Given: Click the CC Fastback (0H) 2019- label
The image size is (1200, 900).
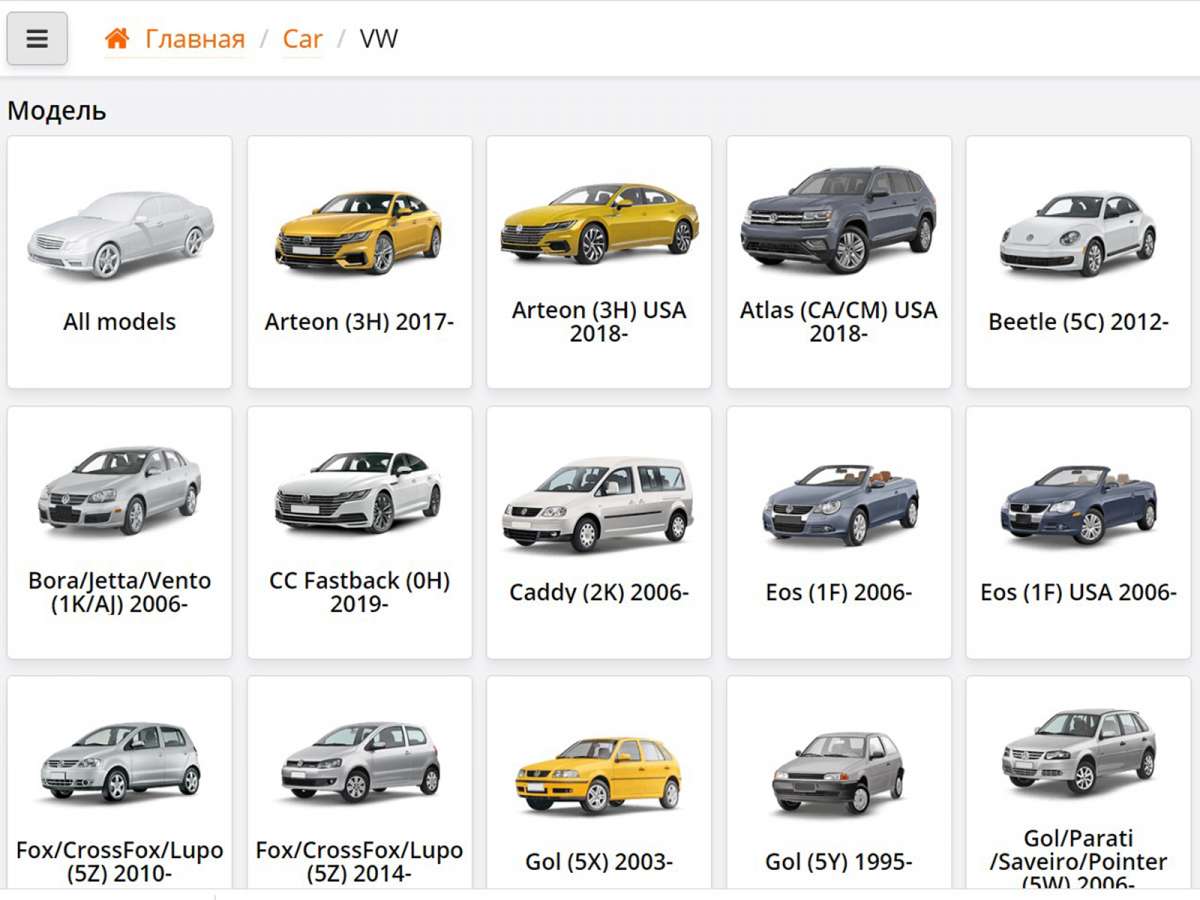Looking at the screenshot, I should (x=359, y=592).
